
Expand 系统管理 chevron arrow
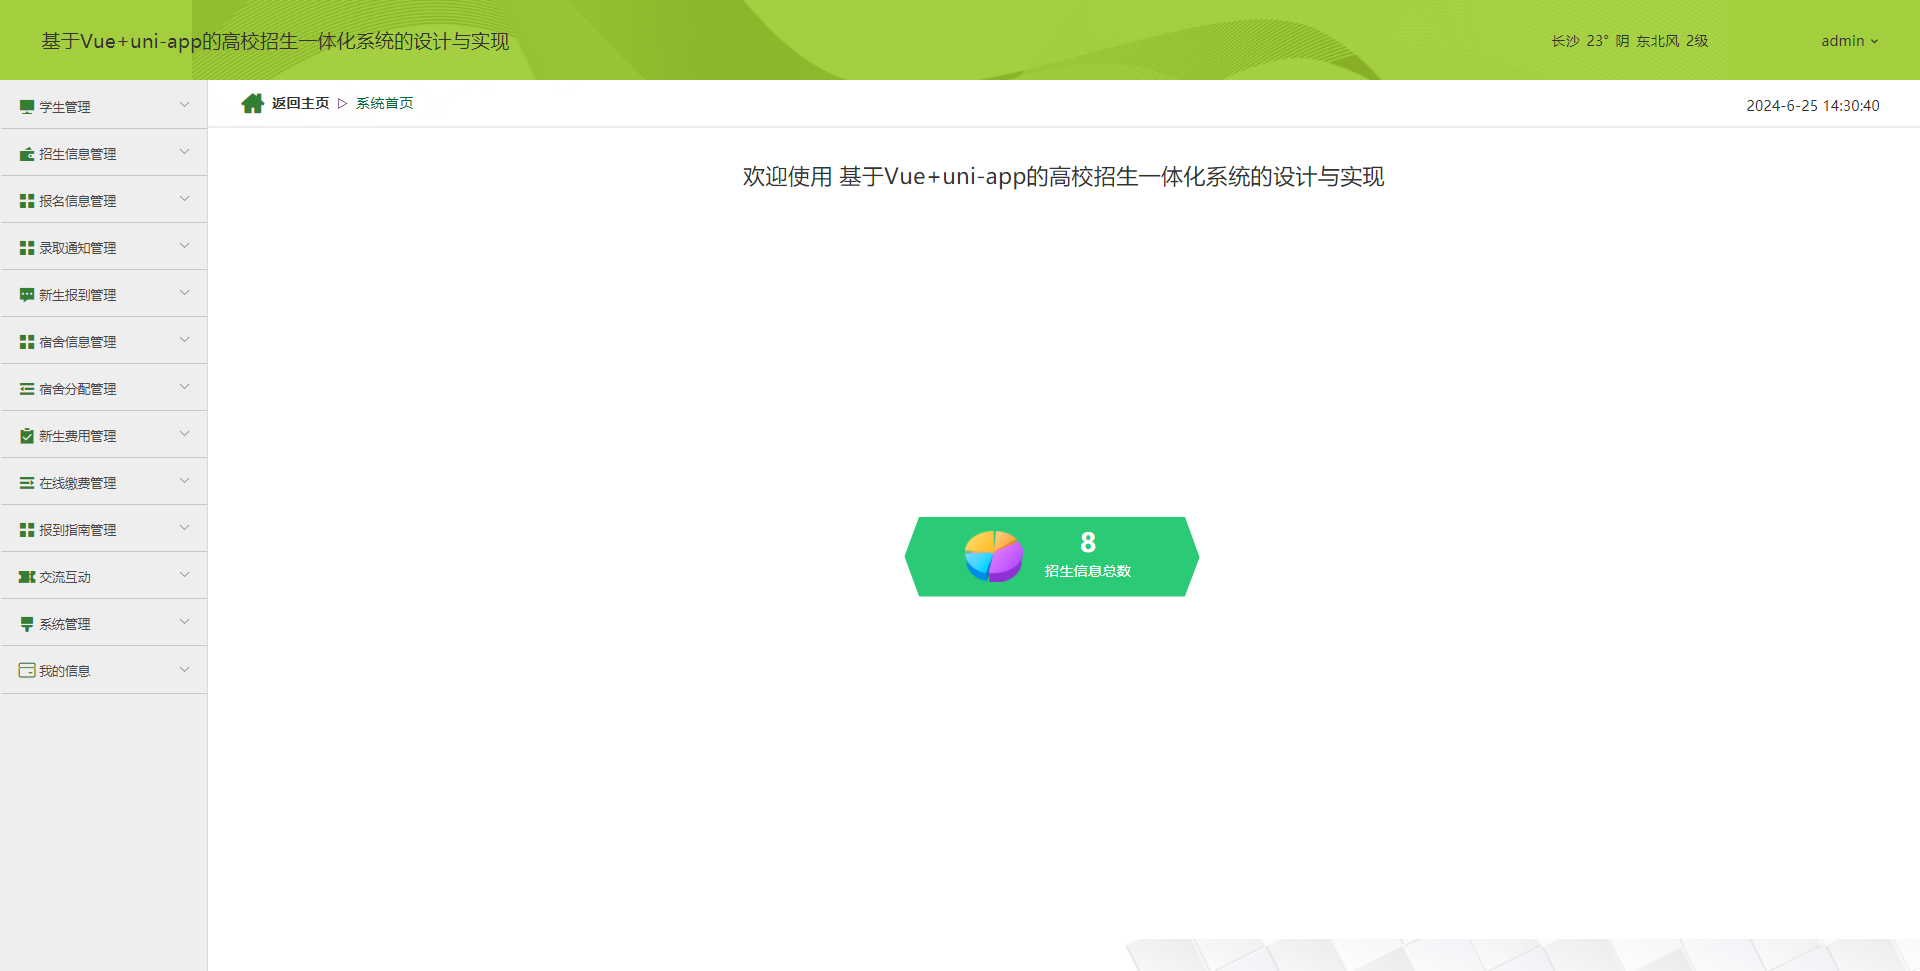pos(184,622)
